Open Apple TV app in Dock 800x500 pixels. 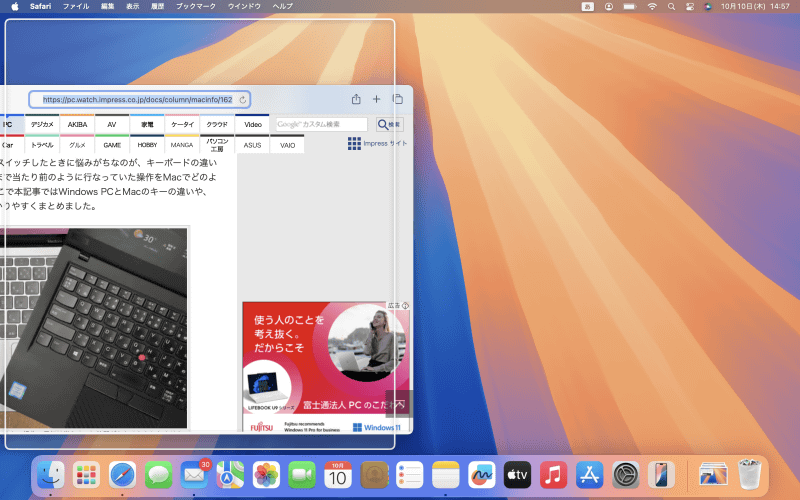[x=517, y=475]
